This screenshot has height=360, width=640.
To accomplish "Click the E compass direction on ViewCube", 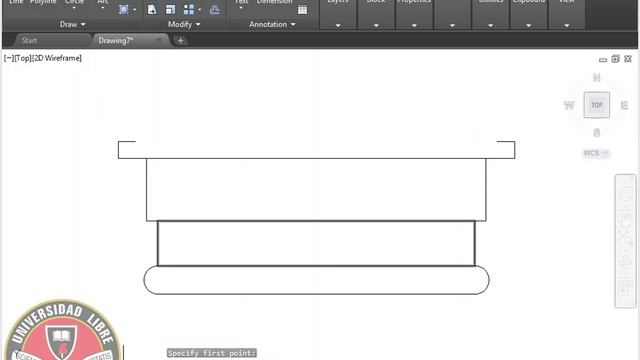I will coord(624,105).
